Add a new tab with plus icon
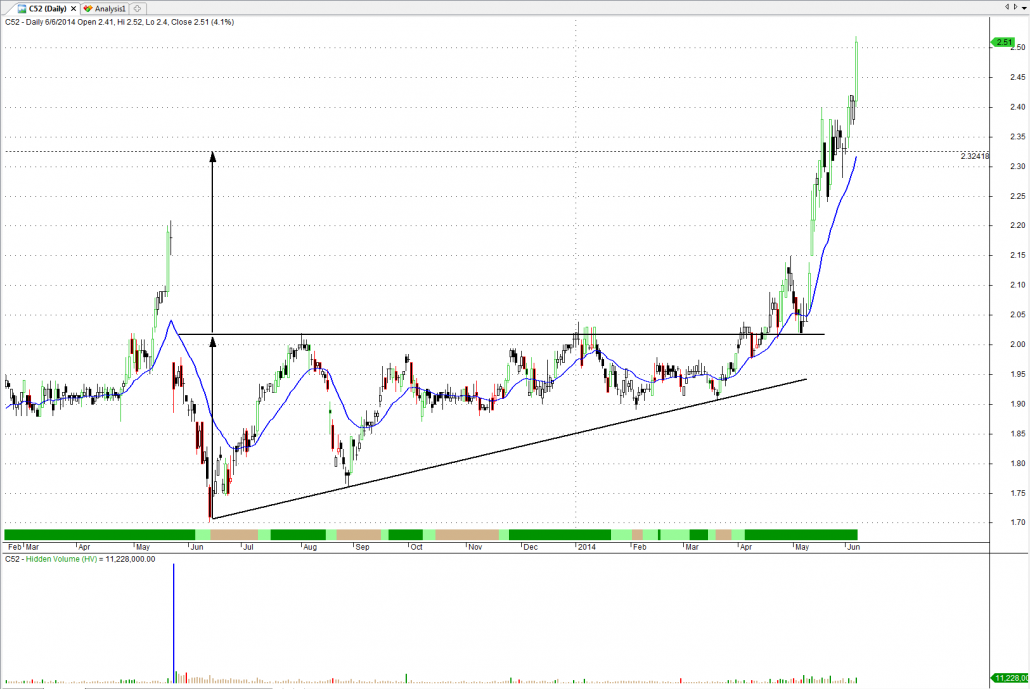 [x=137, y=8]
